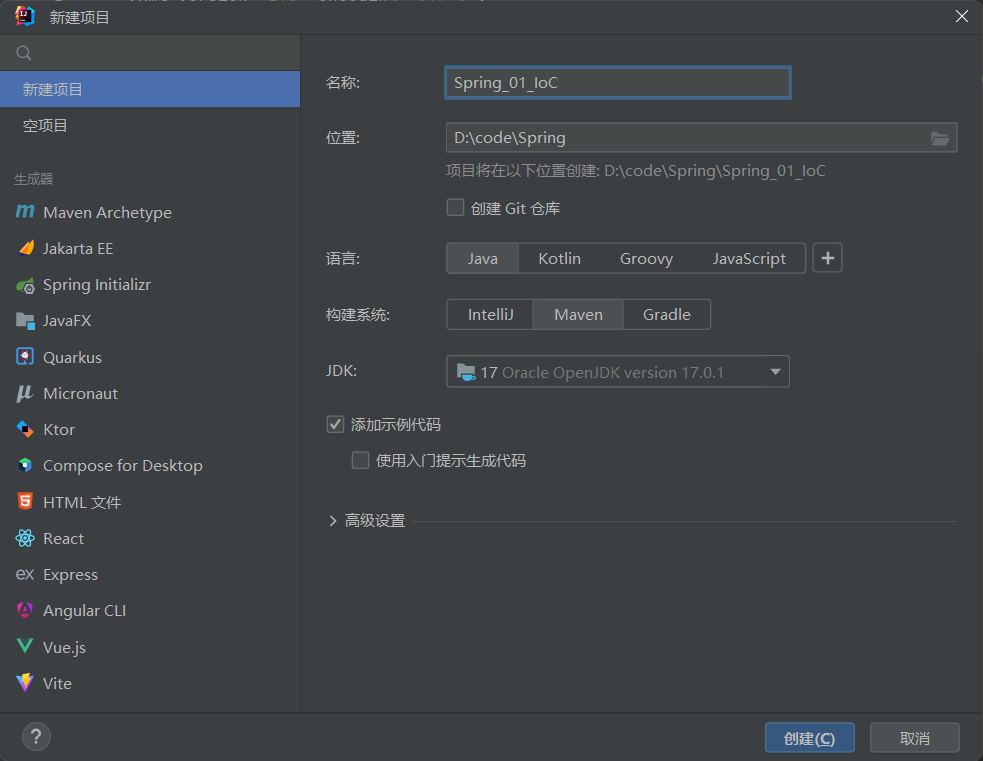Viewport: 983px width, 761px height.
Task: Uncheck the 添加示例代码 checkbox
Action: (336, 424)
